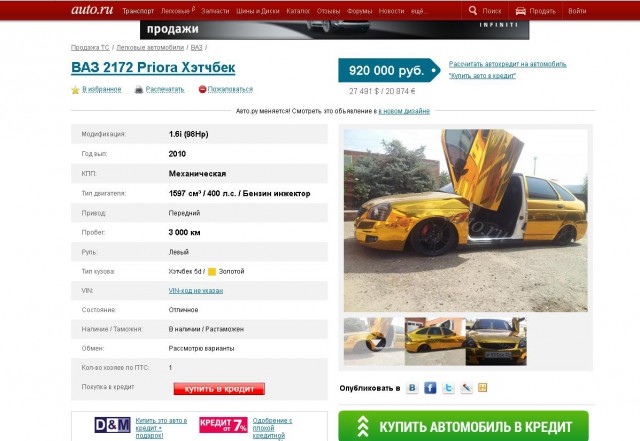Select the second thumbnail side view
This screenshot has height=441, width=640.
point(435,341)
